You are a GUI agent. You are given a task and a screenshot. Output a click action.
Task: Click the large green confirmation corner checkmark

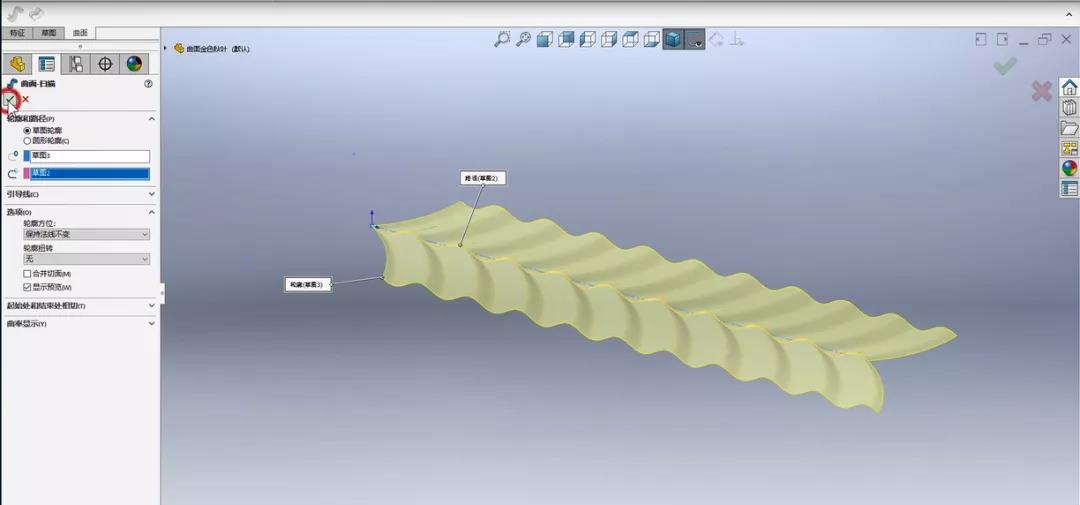(x=1005, y=66)
